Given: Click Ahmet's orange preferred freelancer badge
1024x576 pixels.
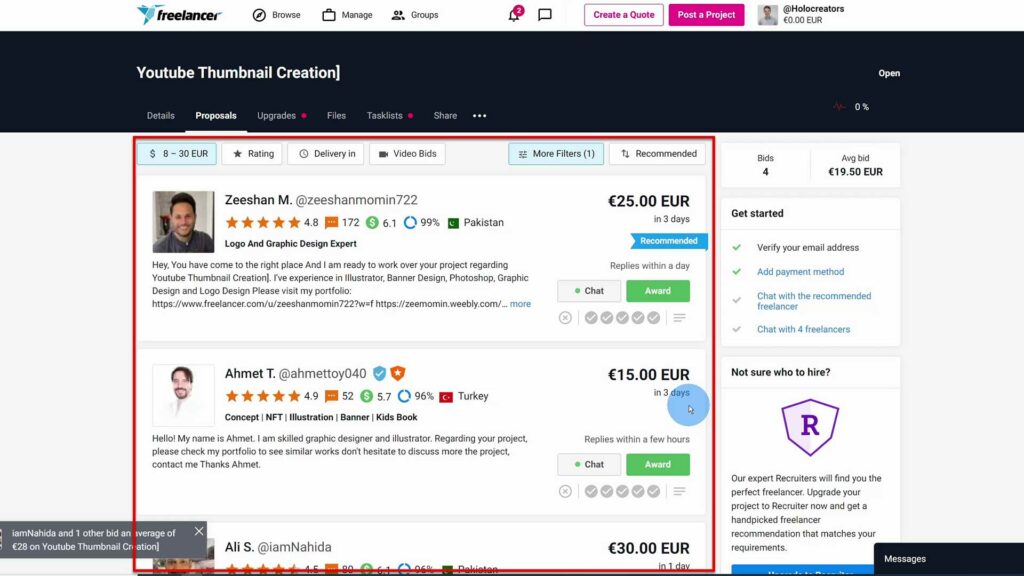Looking at the screenshot, I should 398,373.
